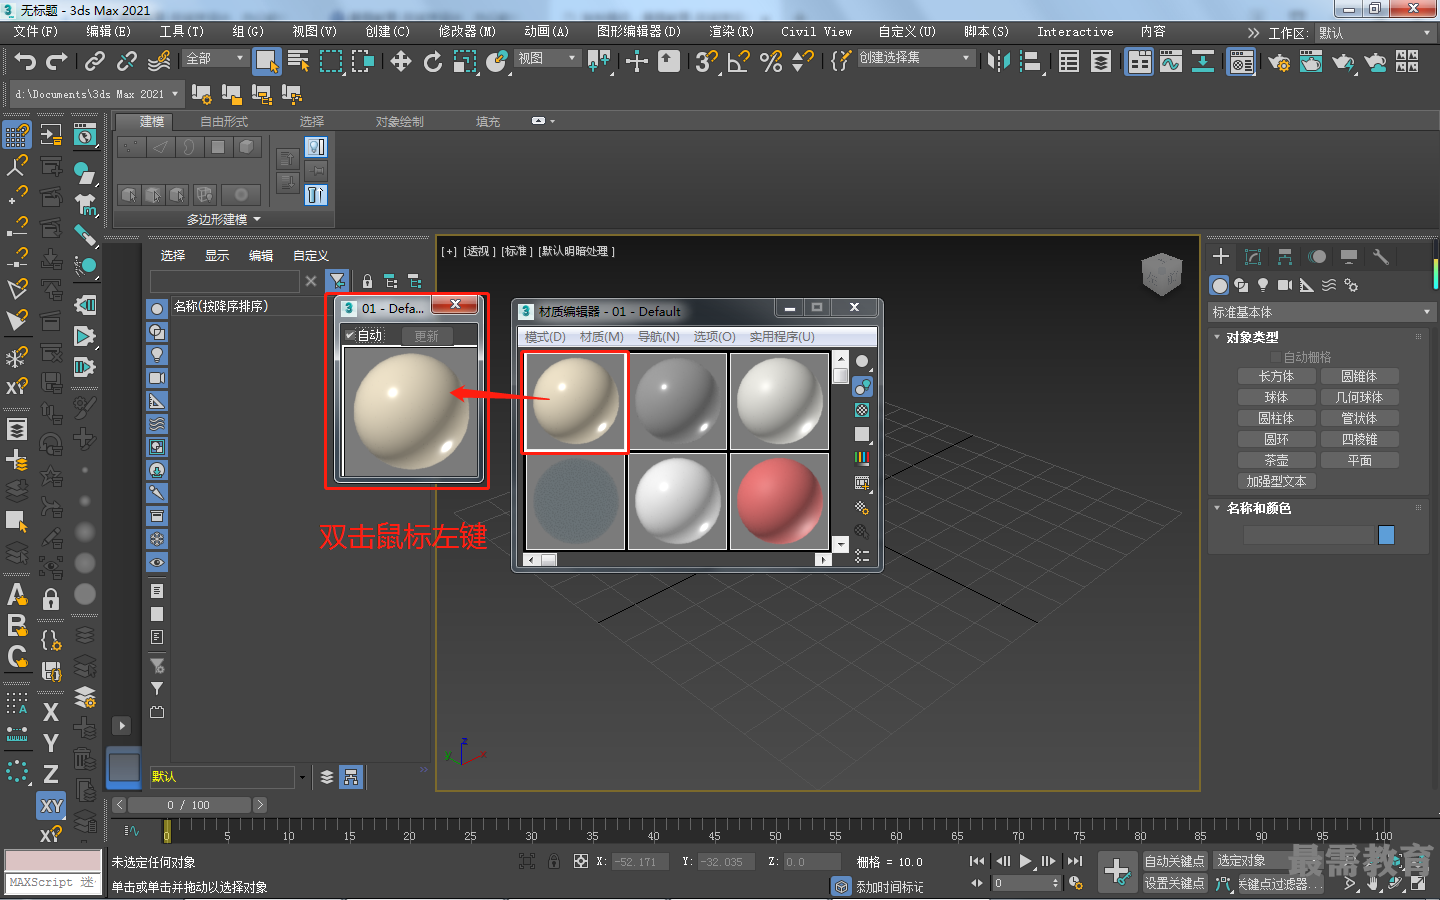
Task: Select the red material sample sphere
Action: tap(780, 501)
